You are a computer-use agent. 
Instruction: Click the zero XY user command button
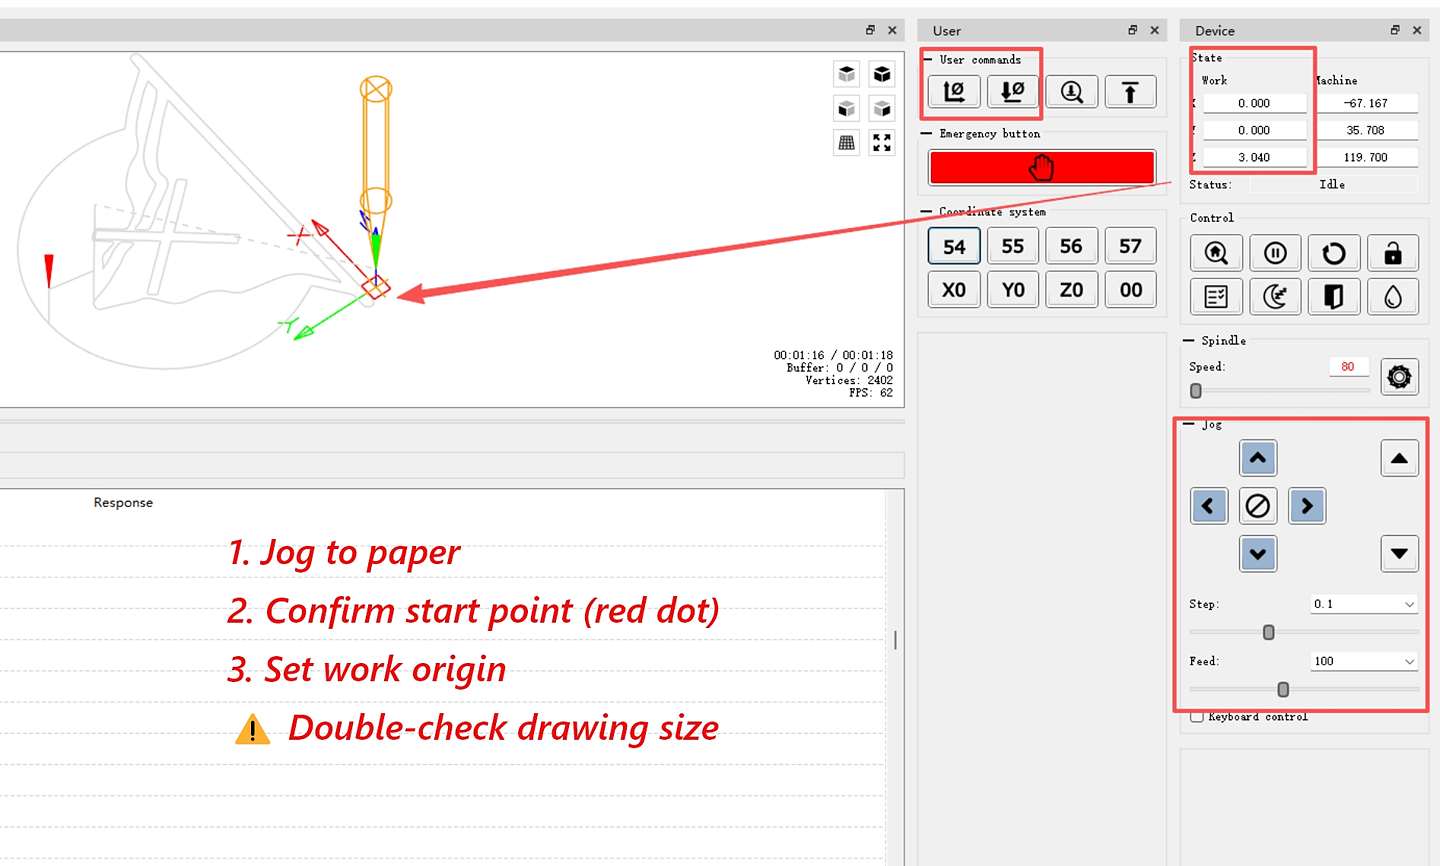pyautogui.click(x=954, y=92)
